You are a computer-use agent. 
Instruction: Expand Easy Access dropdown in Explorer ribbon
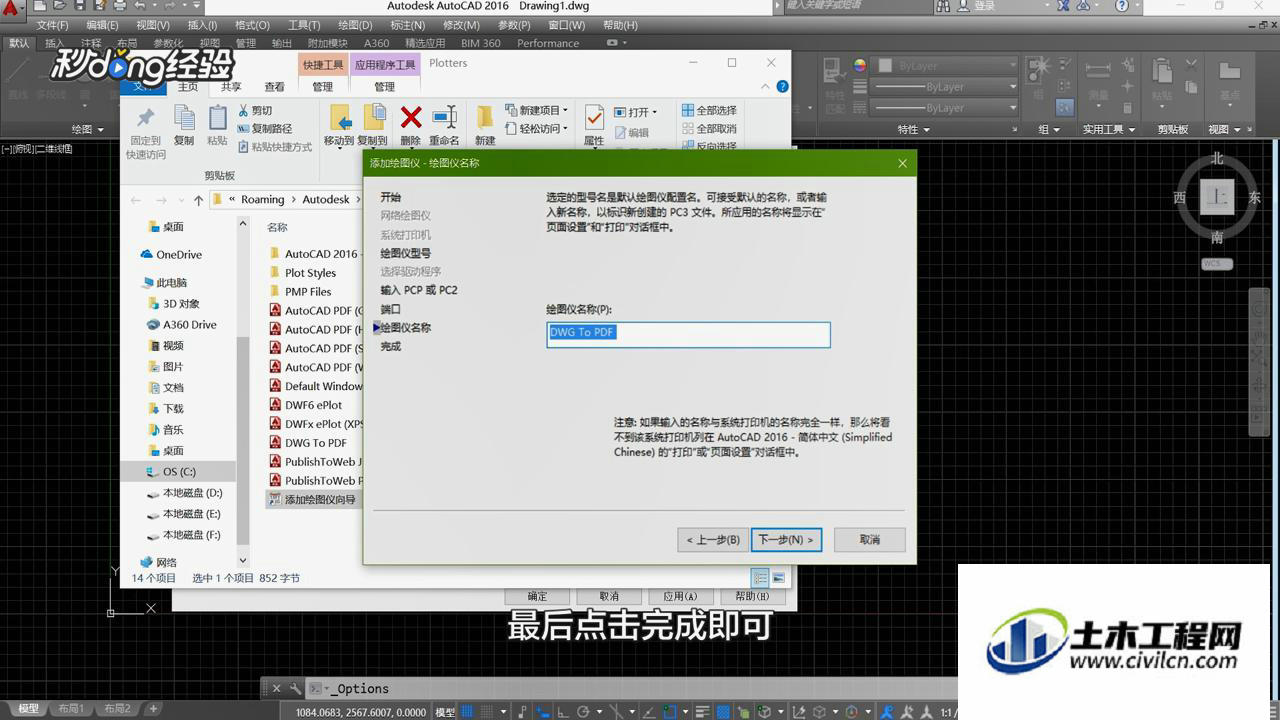566,128
